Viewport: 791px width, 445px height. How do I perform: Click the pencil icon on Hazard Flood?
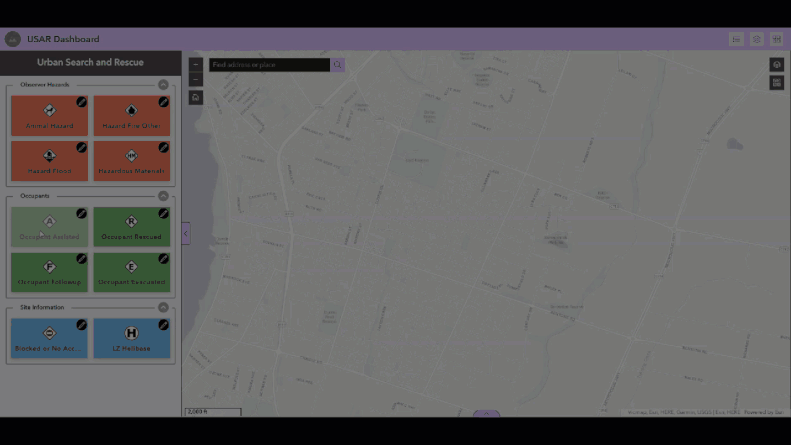[x=81, y=147]
